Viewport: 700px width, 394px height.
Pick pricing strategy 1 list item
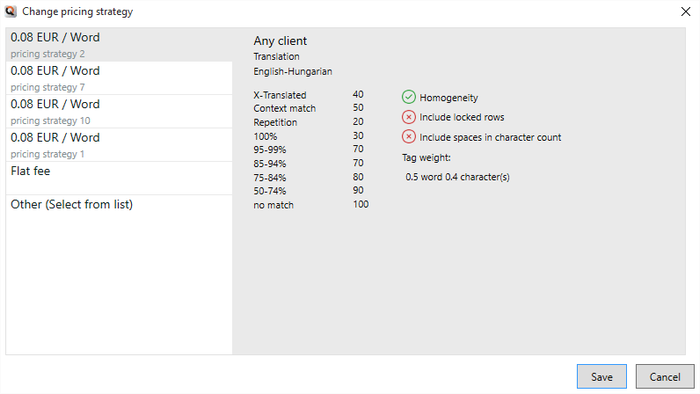[119, 145]
